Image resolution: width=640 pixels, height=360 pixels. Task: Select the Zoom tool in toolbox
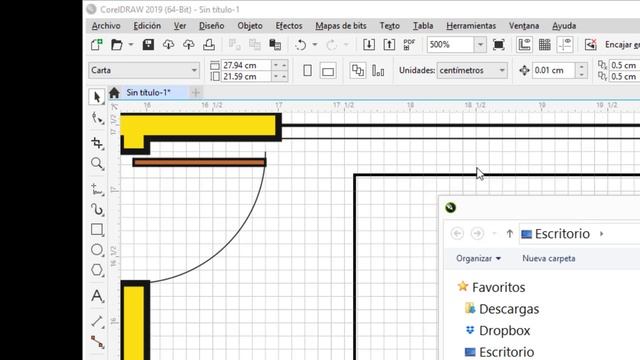click(x=97, y=163)
